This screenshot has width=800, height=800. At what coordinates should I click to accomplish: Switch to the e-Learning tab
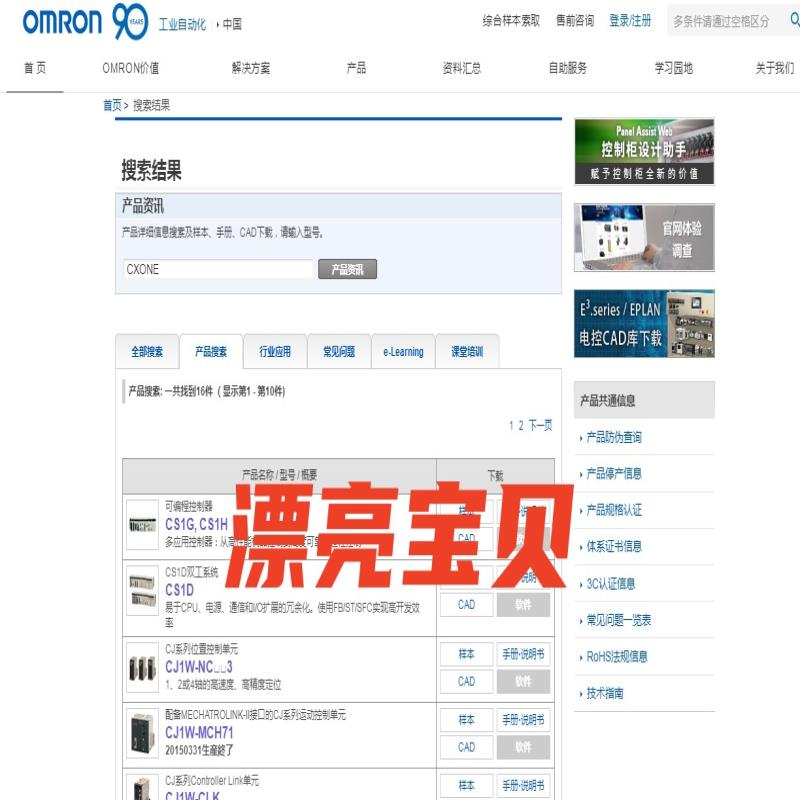[x=403, y=351]
